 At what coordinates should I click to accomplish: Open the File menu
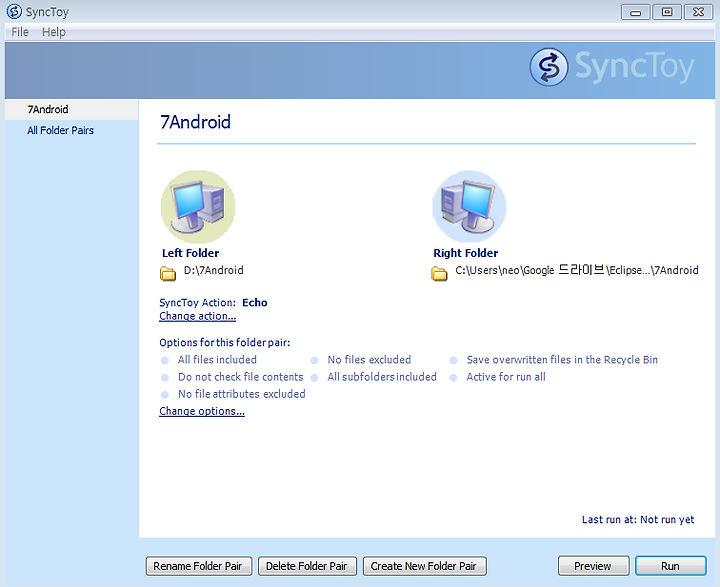coord(20,32)
